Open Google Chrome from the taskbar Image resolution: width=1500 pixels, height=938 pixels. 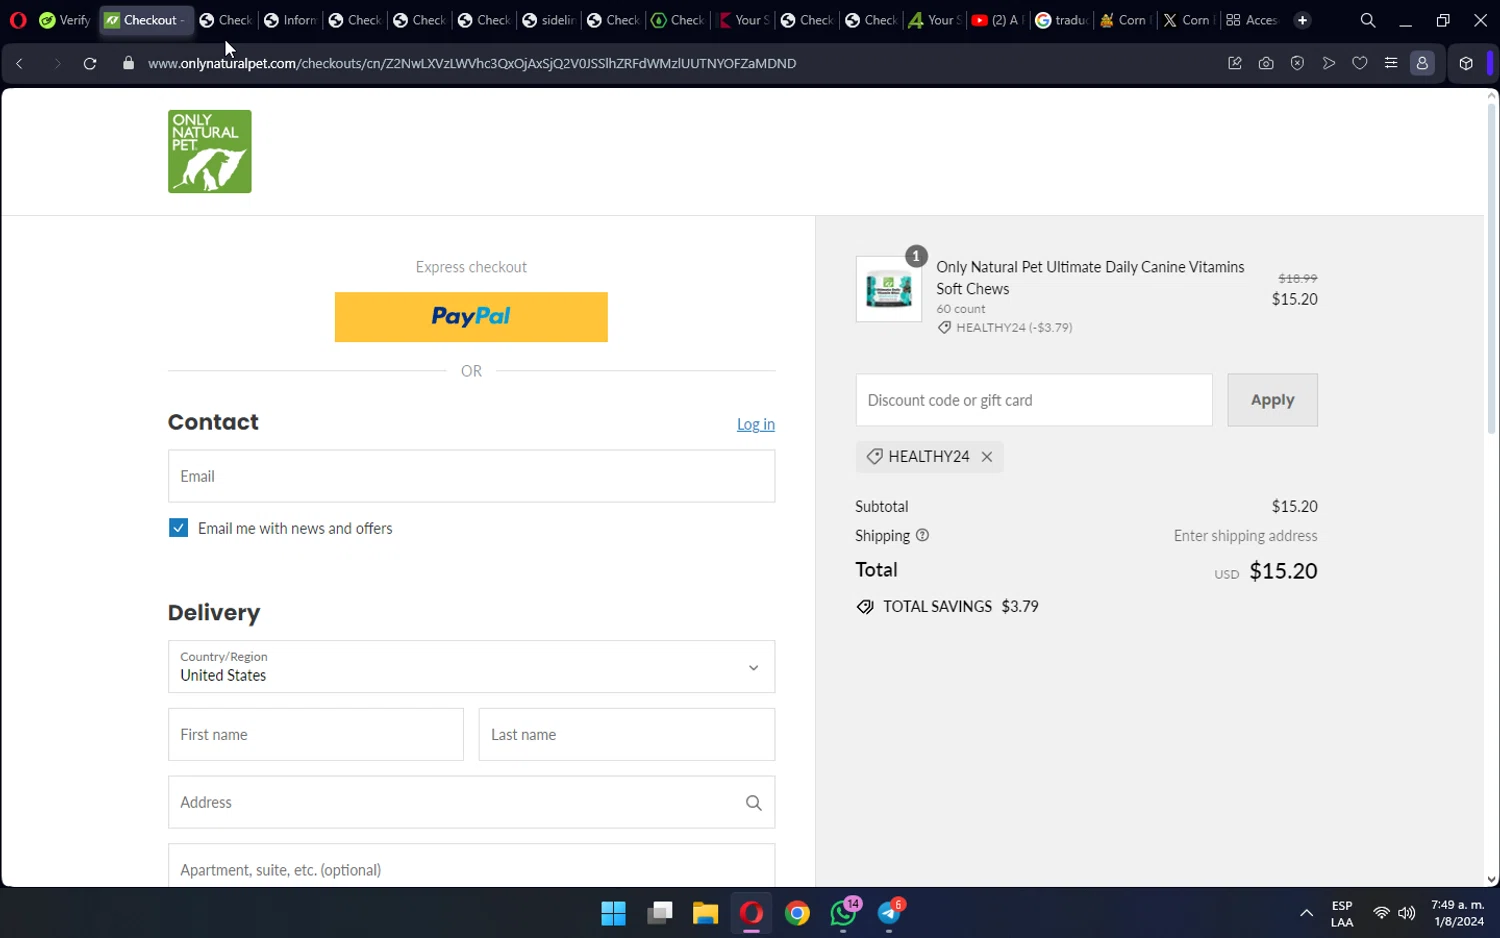(x=797, y=913)
